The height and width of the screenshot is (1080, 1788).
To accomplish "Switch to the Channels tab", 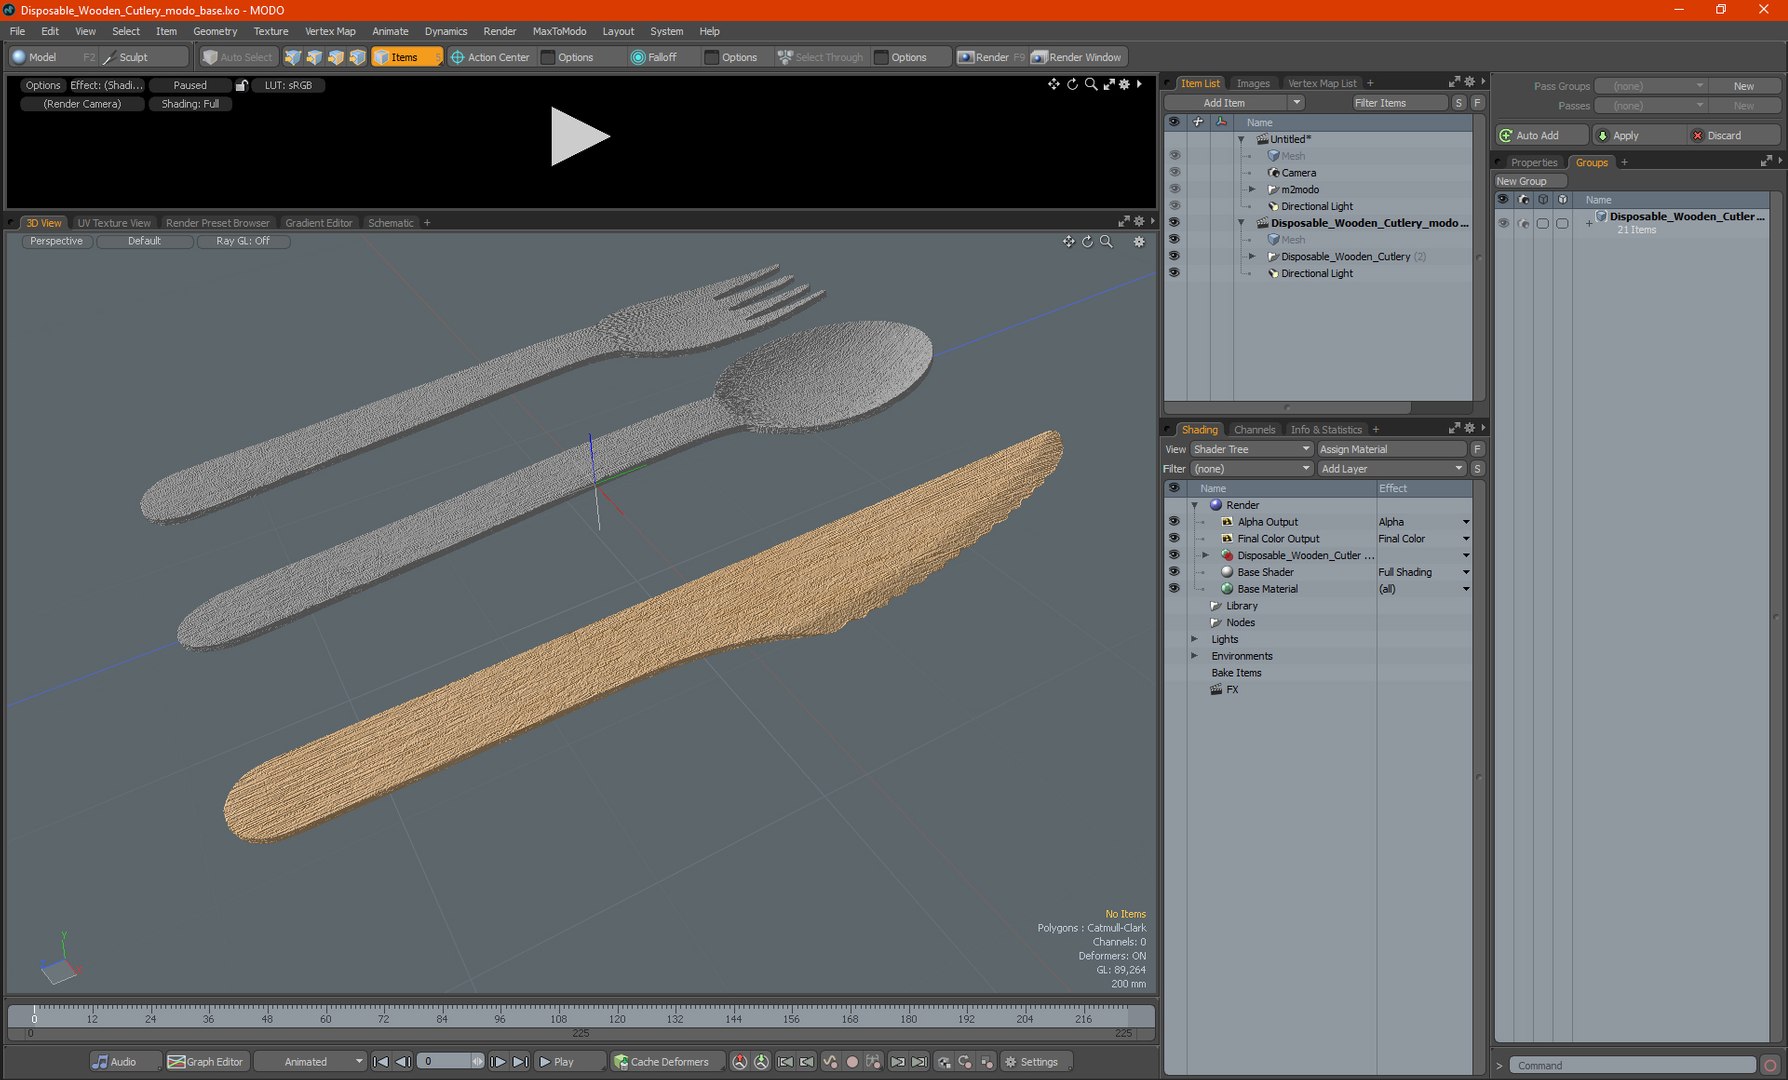I will pos(1254,430).
